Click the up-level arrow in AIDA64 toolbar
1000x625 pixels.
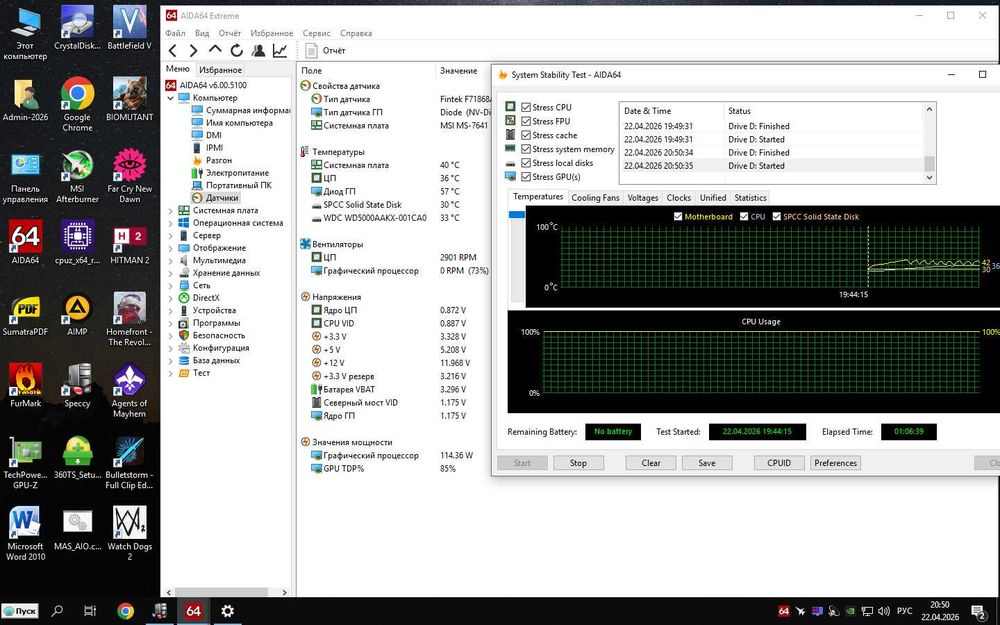(215, 50)
